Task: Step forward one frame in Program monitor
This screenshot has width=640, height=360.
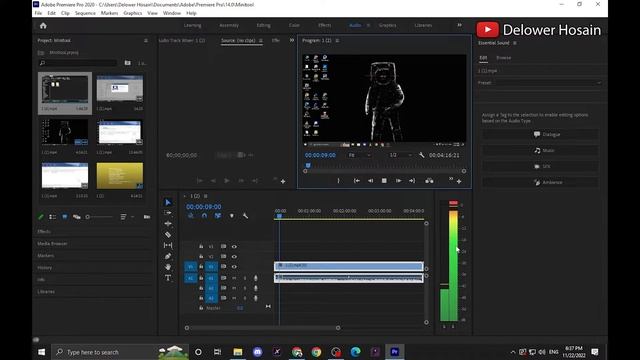Action: tap(398, 180)
